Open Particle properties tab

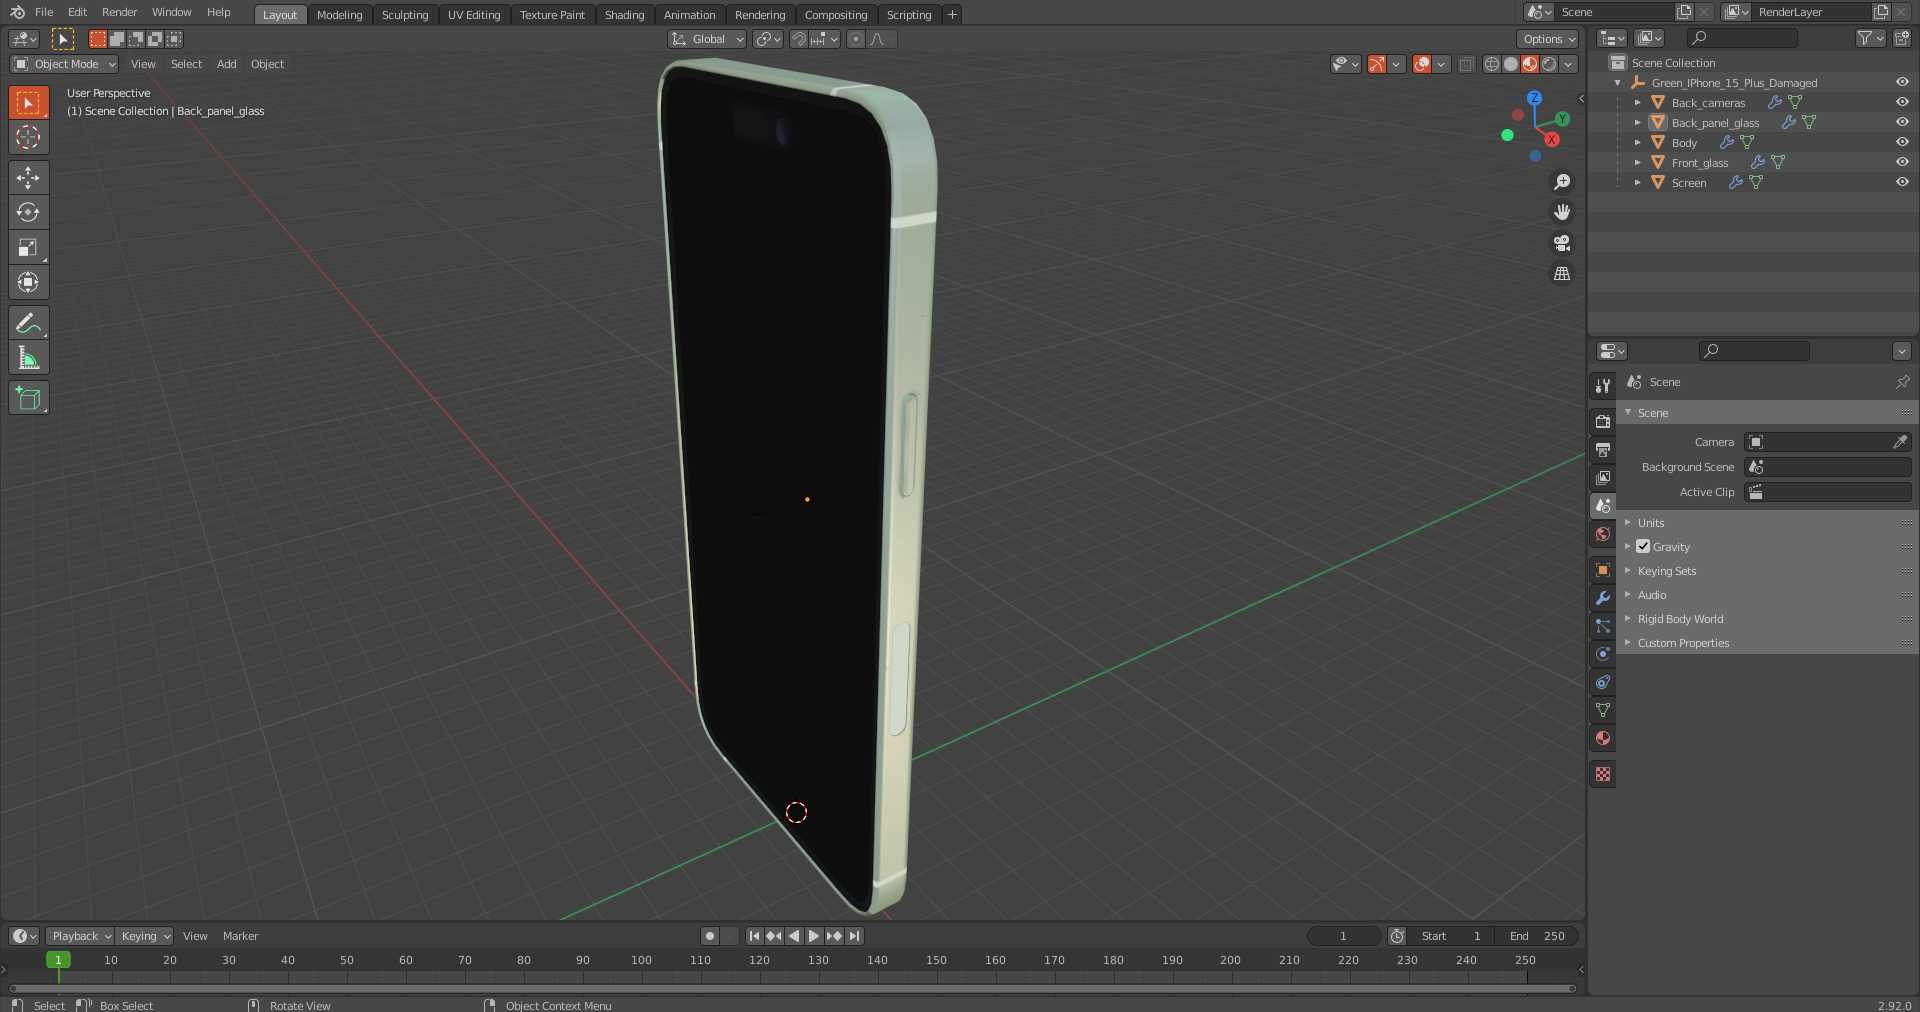point(1603,626)
